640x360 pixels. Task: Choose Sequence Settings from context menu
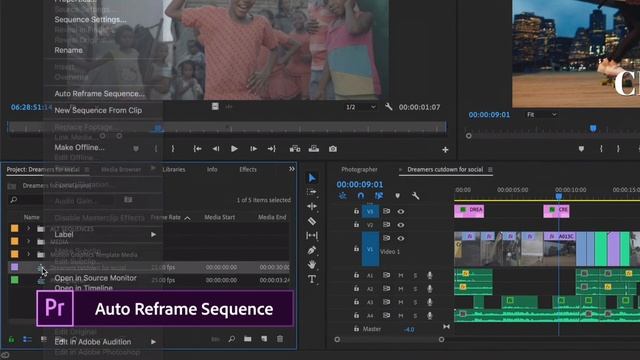[x=91, y=20]
